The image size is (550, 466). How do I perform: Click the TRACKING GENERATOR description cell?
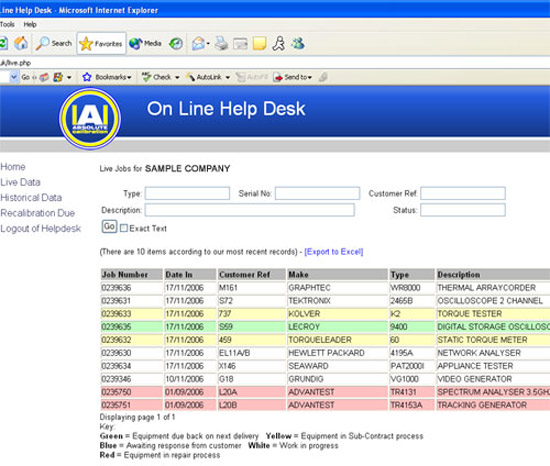(493, 405)
